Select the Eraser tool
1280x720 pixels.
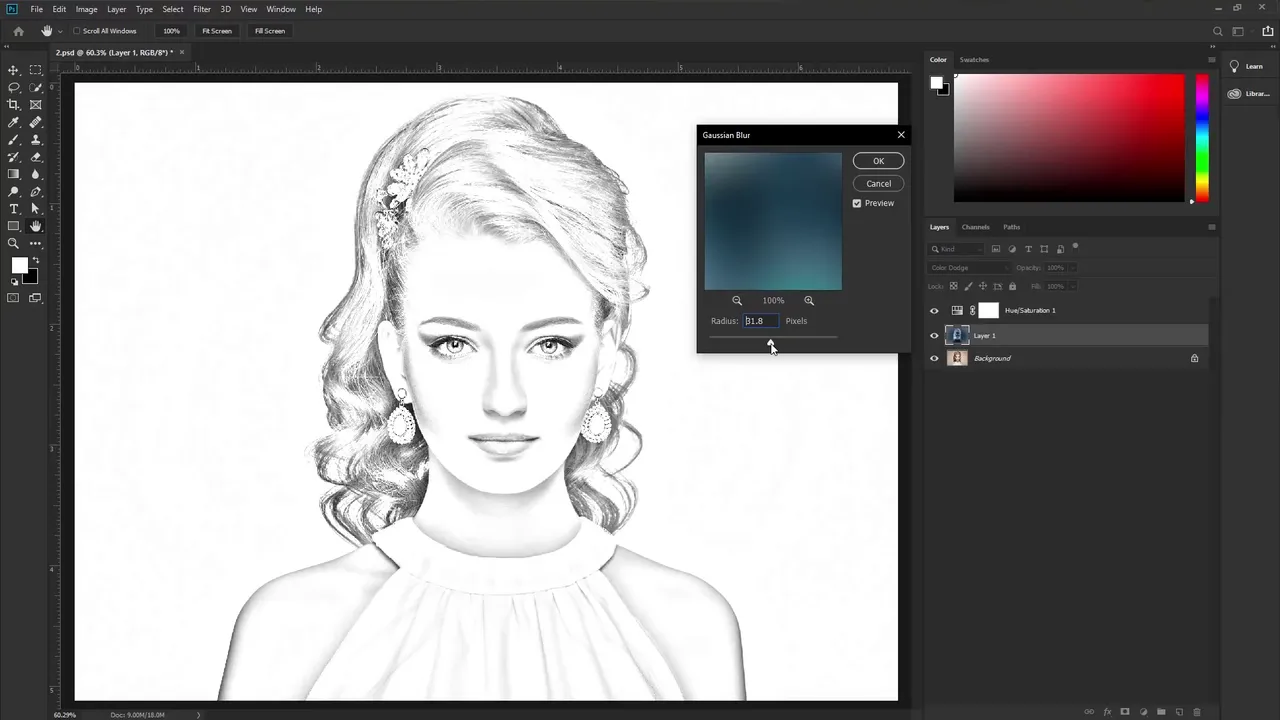point(36,157)
